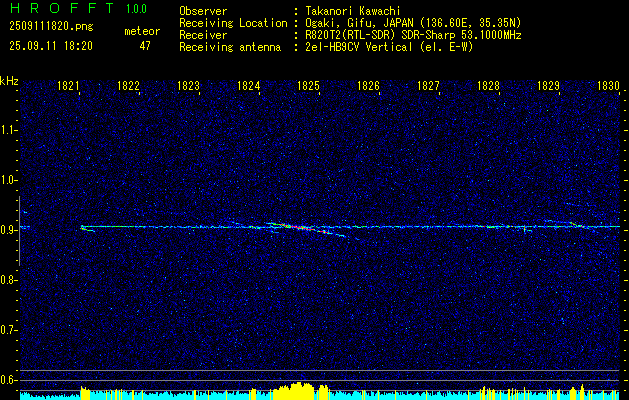629x400 pixels.
Task: Click the observer name Takanori Kawachi
Action: click(x=353, y=11)
